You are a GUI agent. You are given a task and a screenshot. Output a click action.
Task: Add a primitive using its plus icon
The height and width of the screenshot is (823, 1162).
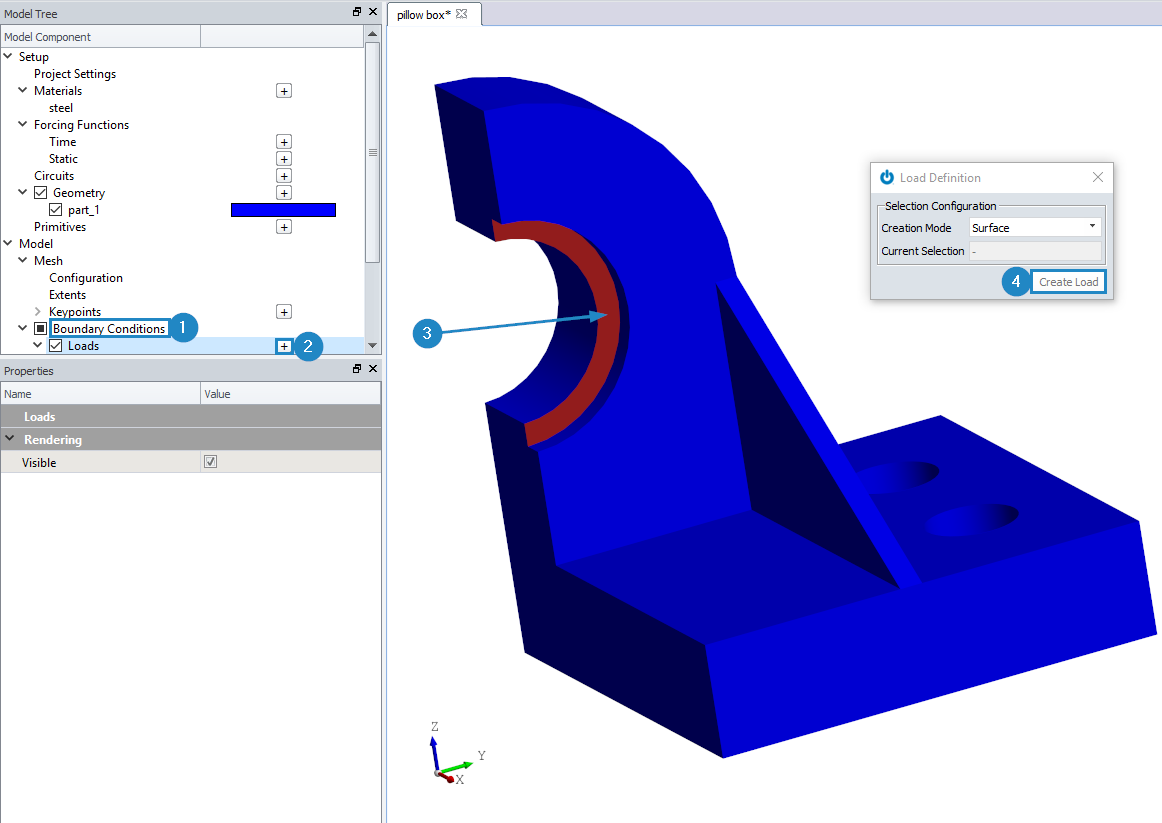tap(284, 227)
